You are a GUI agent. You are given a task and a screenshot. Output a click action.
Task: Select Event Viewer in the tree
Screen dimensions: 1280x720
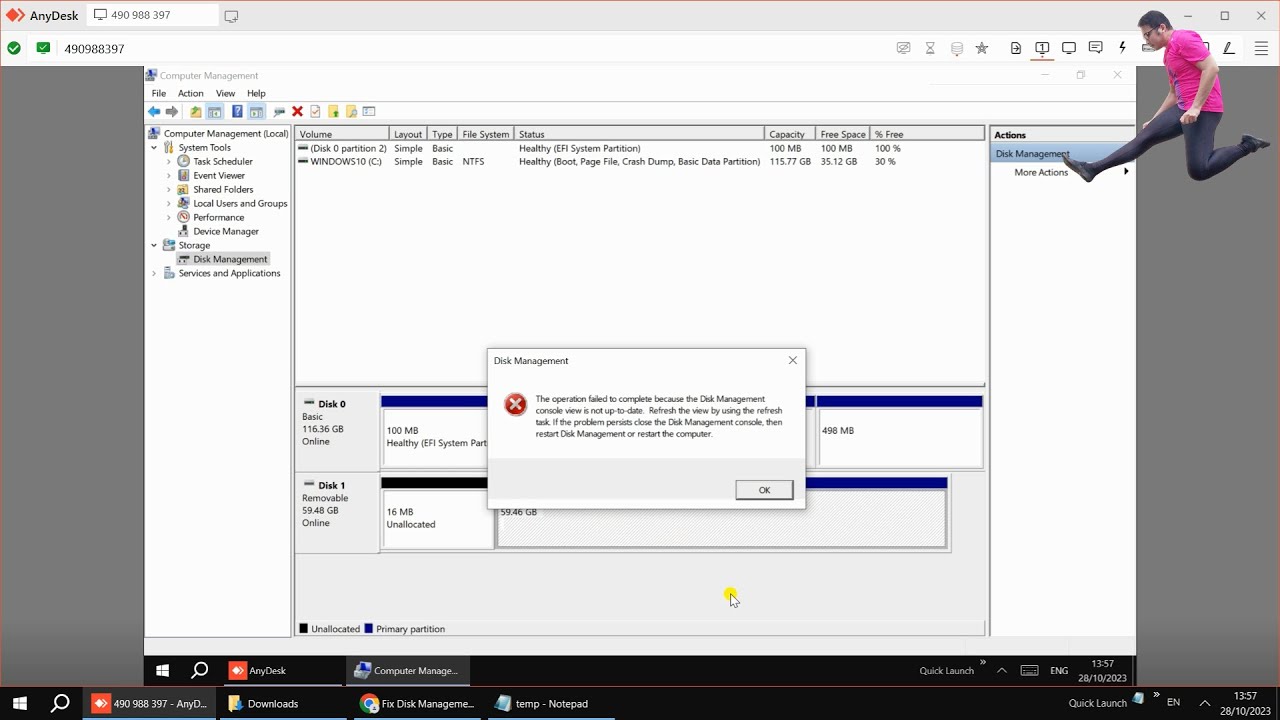pyautogui.click(x=219, y=175)
